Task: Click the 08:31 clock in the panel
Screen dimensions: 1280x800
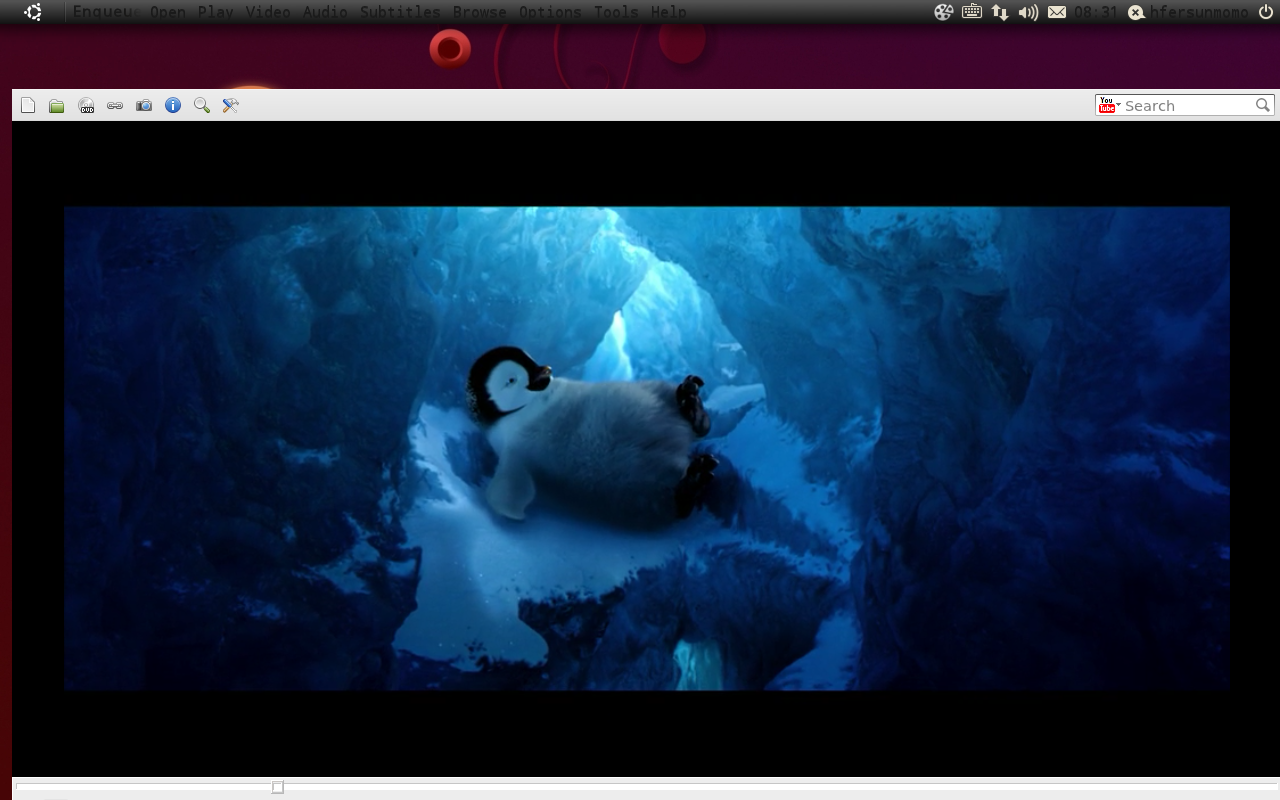Action: click(1096, 12)
